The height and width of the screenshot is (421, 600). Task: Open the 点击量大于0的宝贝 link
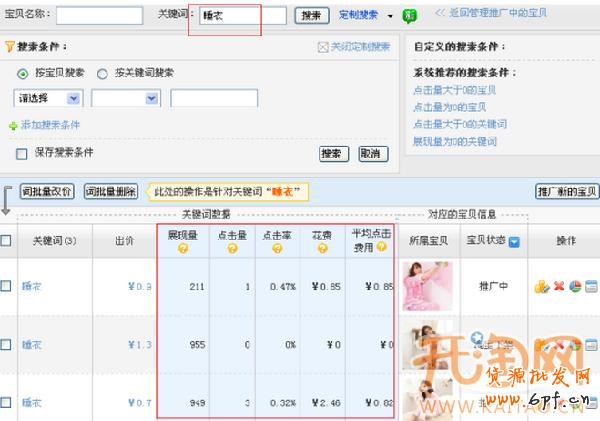455,90
